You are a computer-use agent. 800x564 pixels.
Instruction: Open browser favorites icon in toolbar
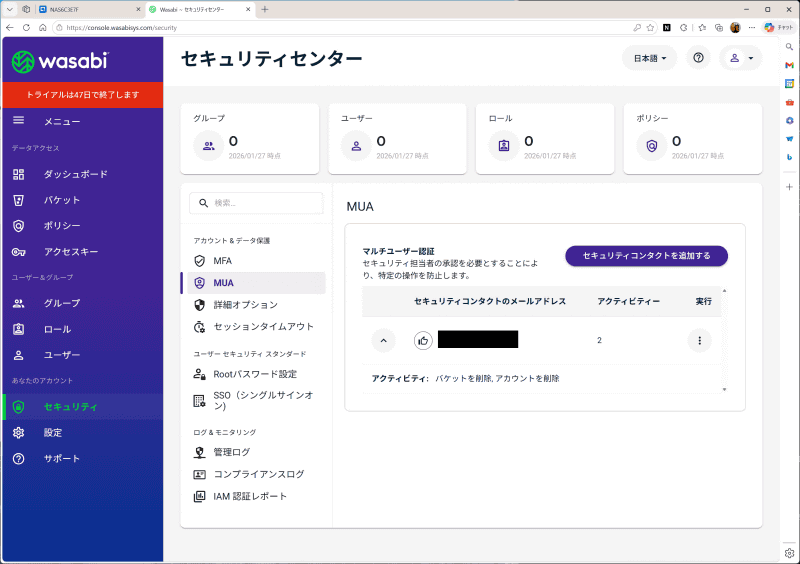(x=702, y=28)
